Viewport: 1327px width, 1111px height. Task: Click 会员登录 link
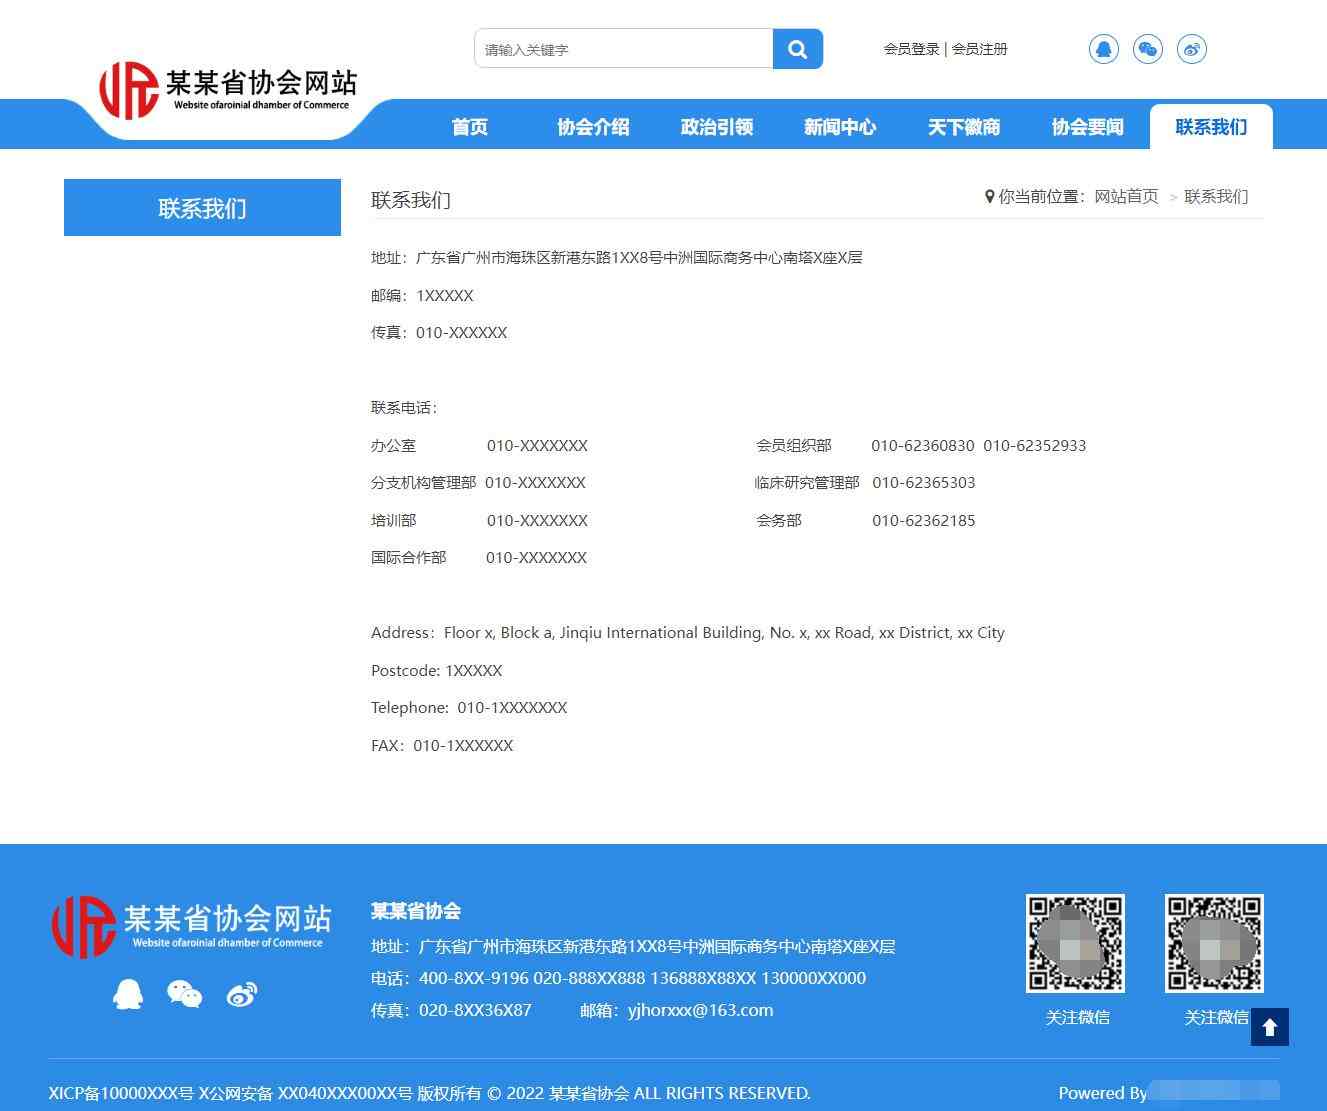pos(911,49)
